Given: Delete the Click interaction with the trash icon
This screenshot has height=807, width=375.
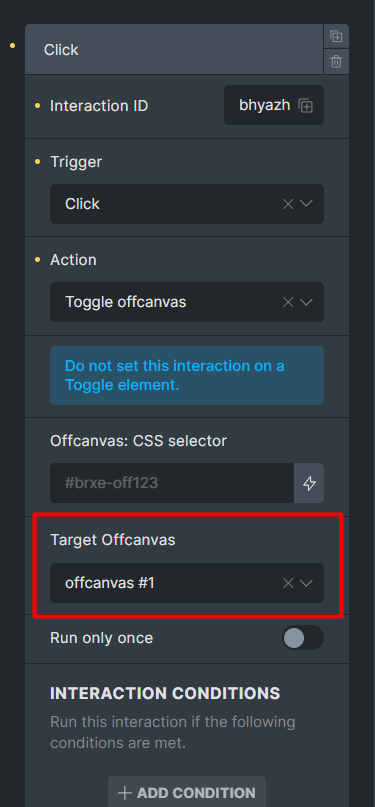Looking at the screenshot, I should [x=336, y=62].
